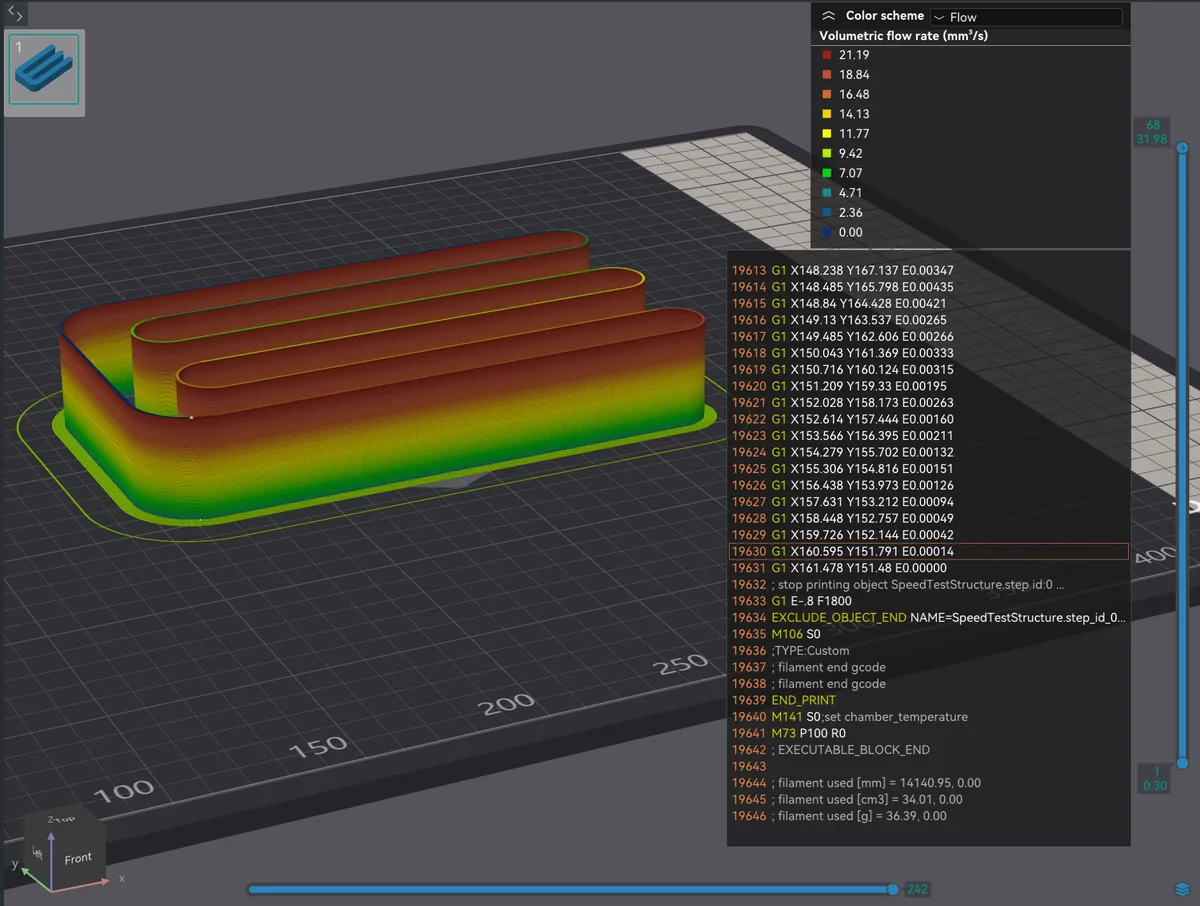Click the code toggle icon at top-left
The image size is (1200, 906).
(x=14, y=13)
